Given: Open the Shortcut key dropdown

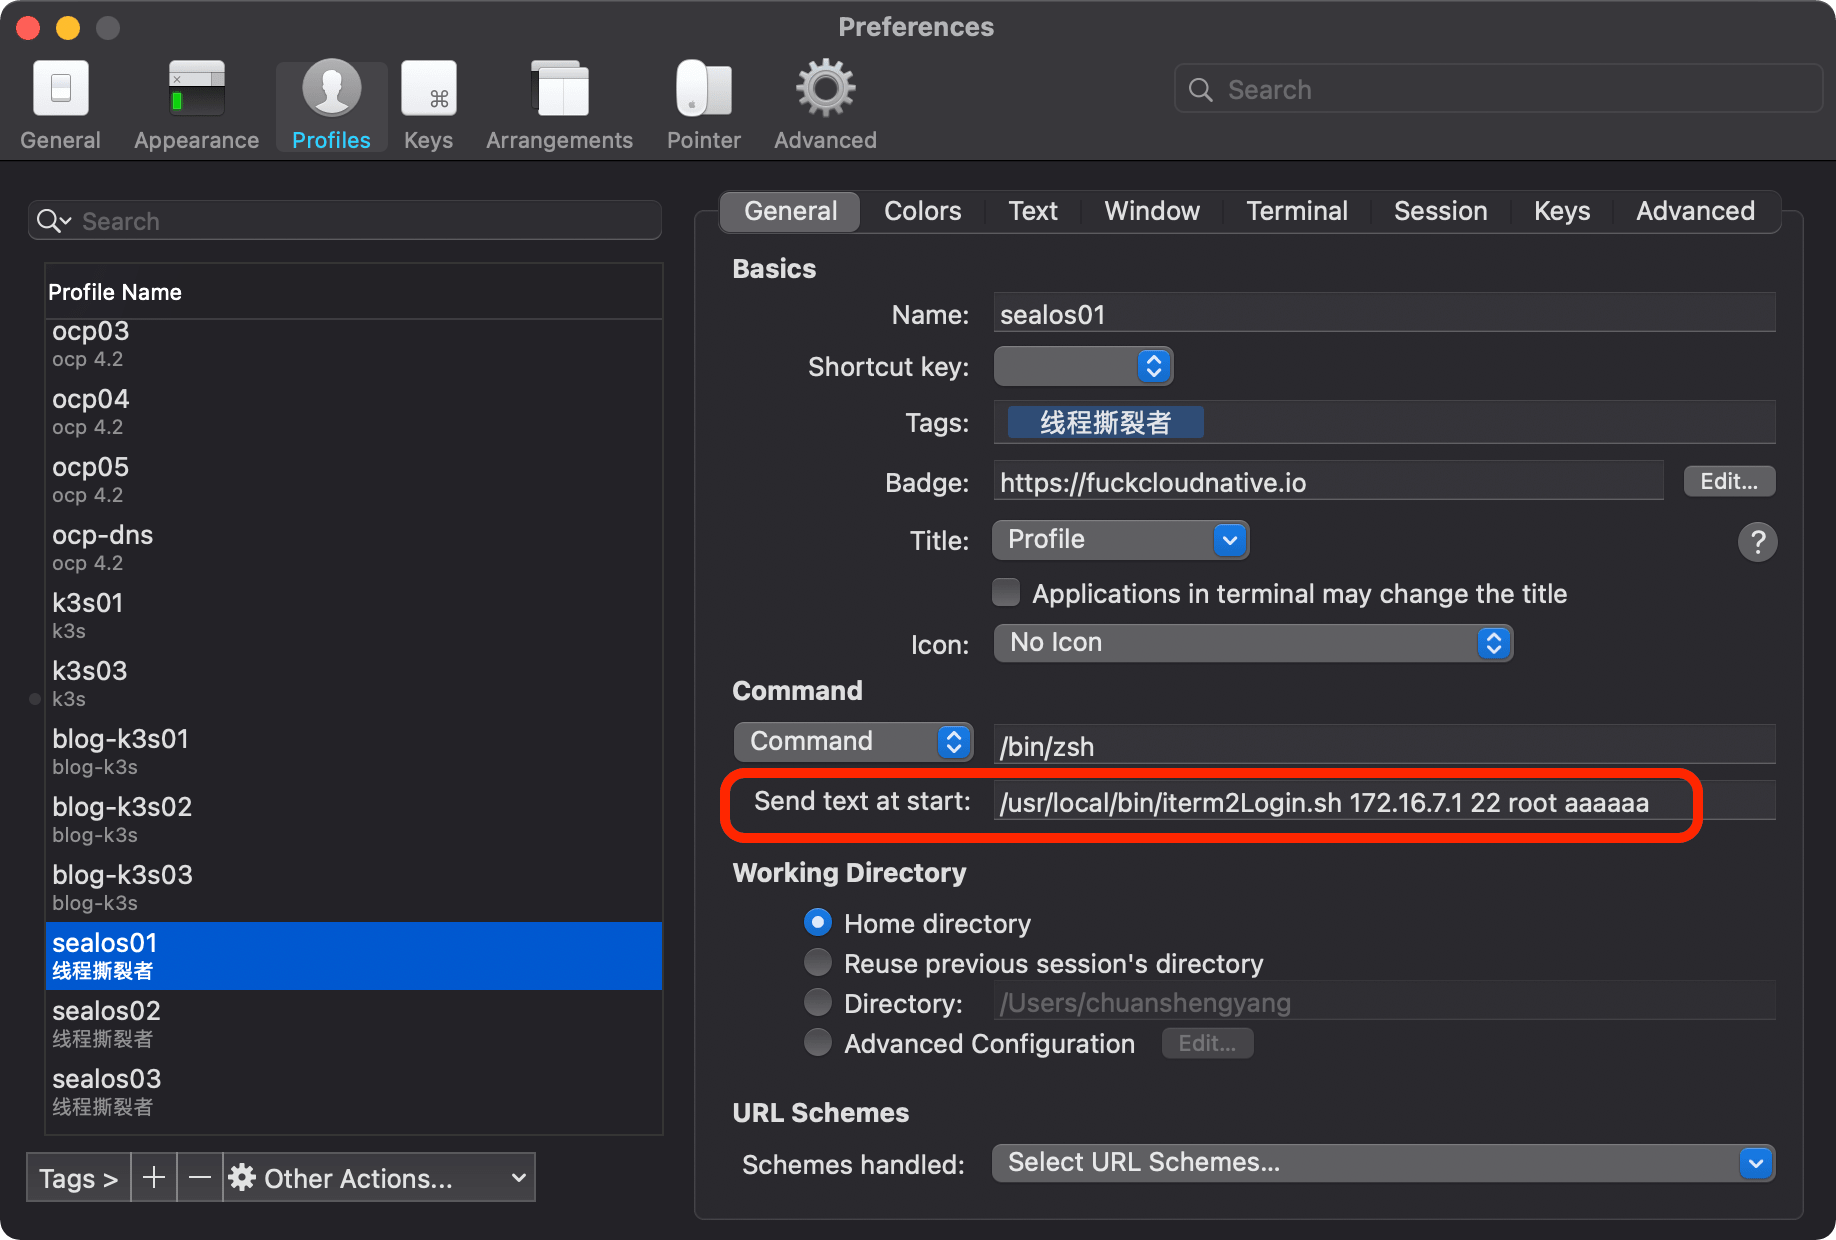Looking at the screenshot, I should click(x=1083, y=366).
